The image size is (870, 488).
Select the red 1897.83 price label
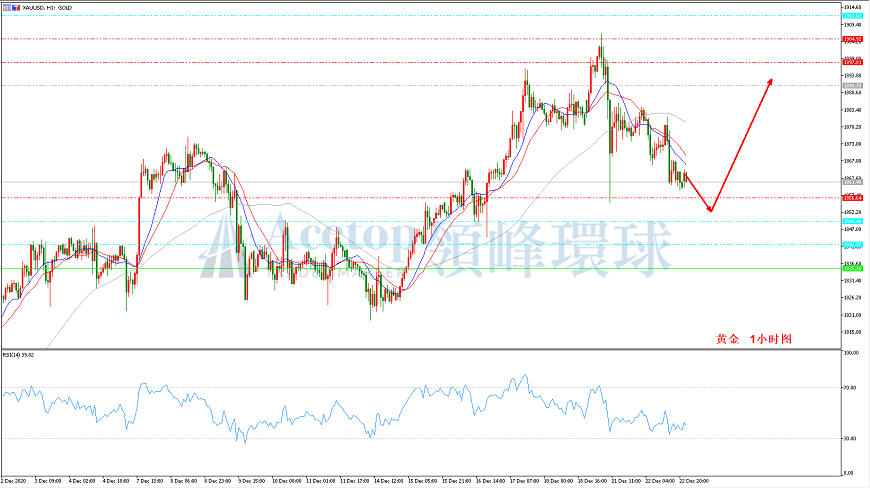(x=852, y=63)
